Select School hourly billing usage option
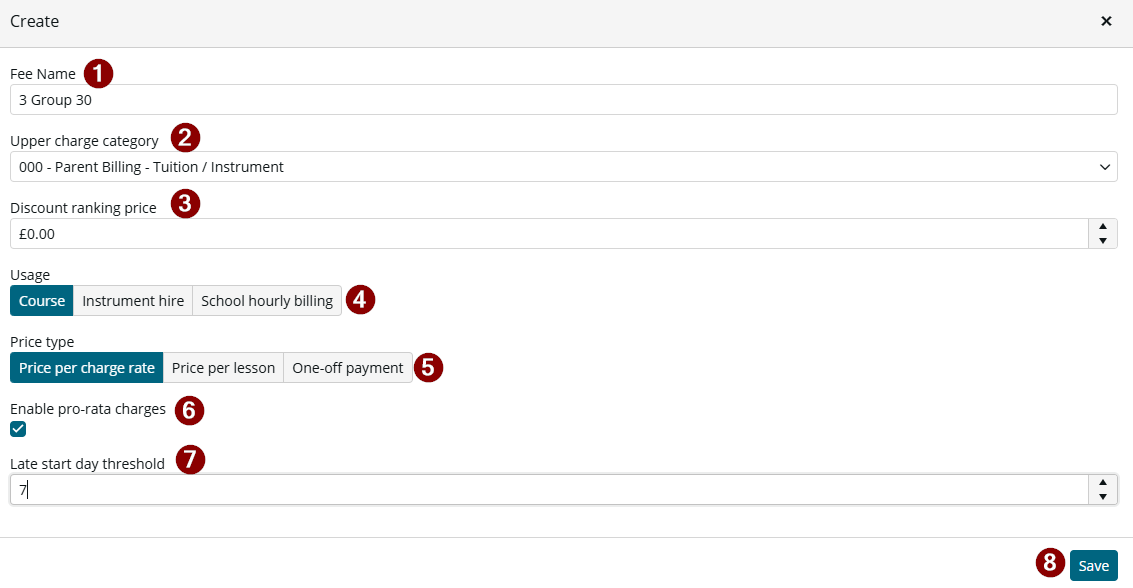The image size is (1133, 588). pyautogui.click(x=267, y=301)
